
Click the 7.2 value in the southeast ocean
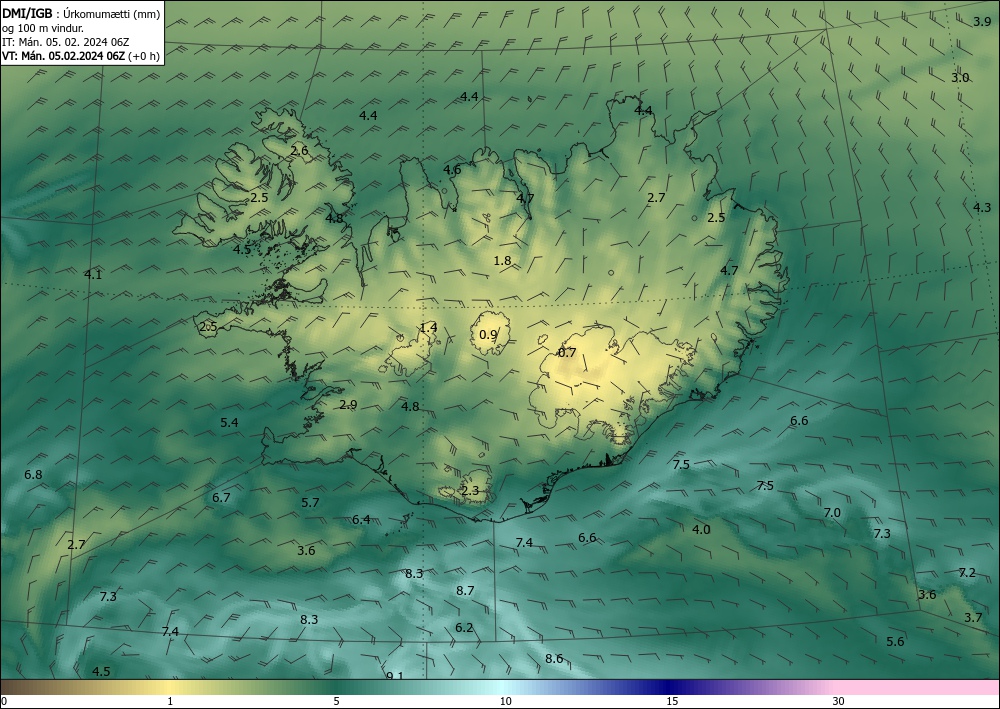[x=967, y=573]
